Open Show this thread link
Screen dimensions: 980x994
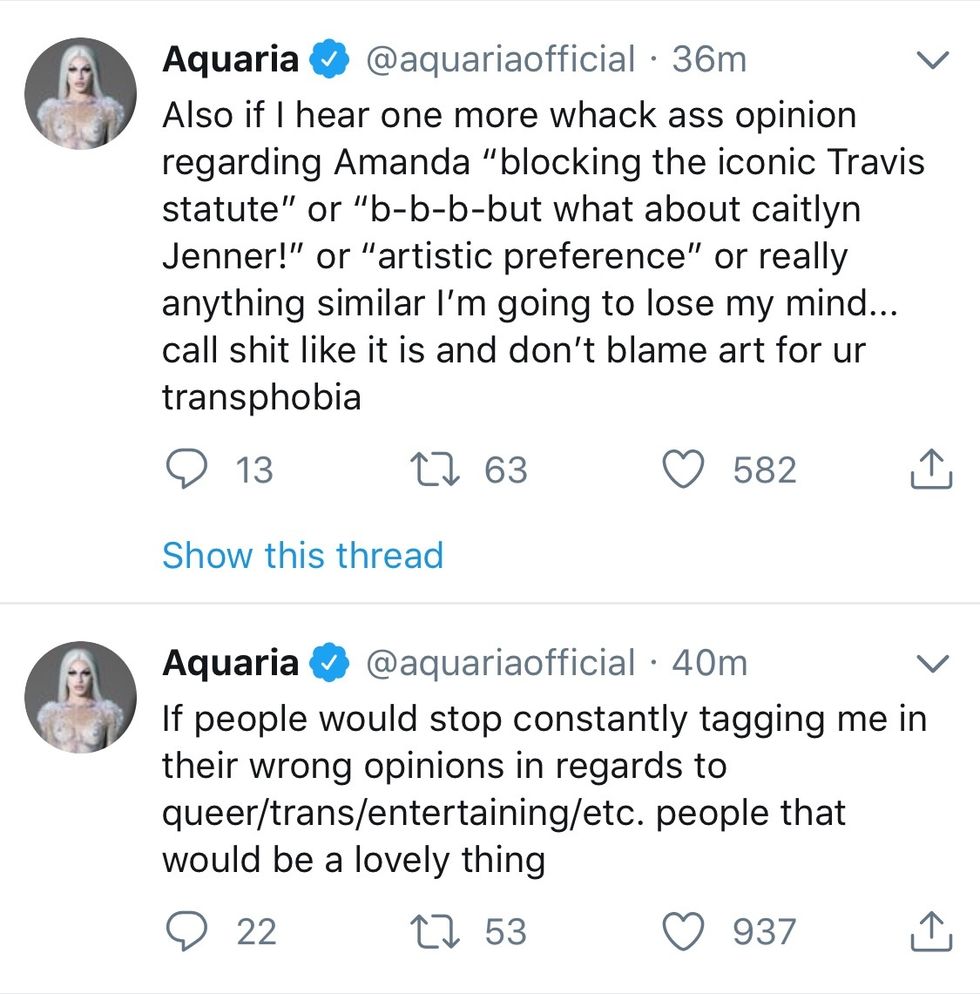[302, 555]
